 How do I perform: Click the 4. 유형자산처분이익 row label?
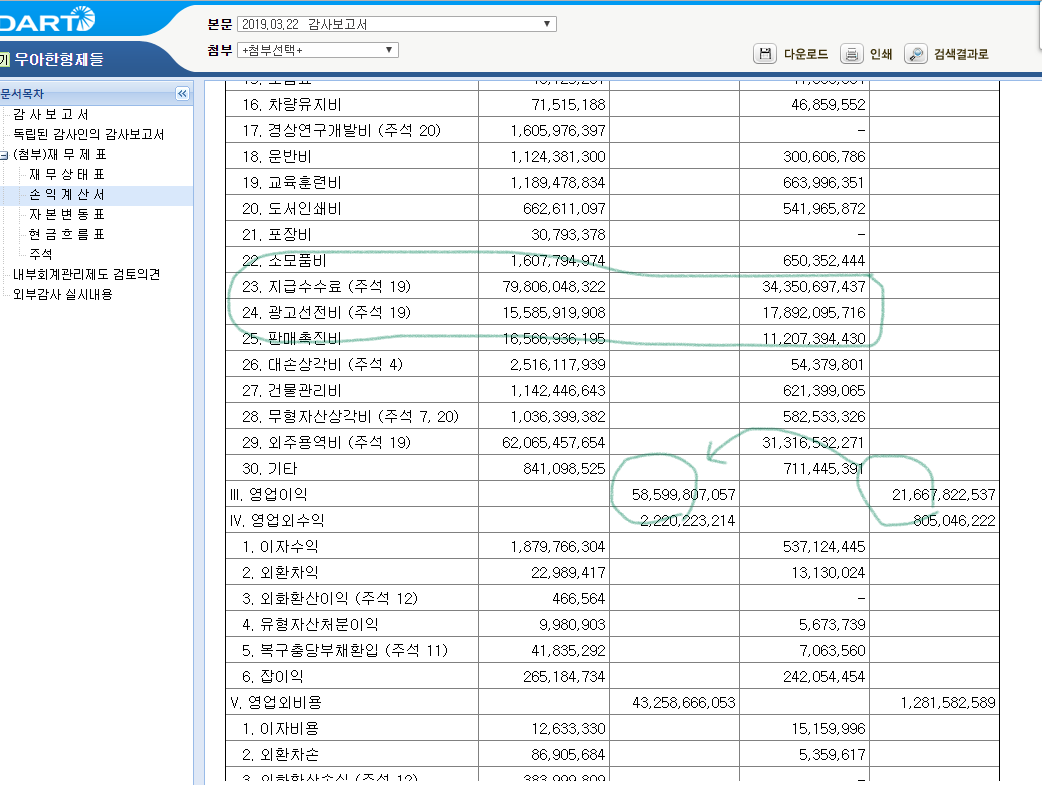[x=310, y=624]
